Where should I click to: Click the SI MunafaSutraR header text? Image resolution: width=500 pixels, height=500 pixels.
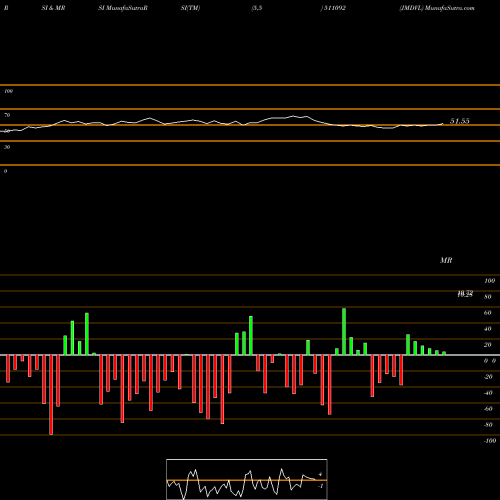coord(123,8)
